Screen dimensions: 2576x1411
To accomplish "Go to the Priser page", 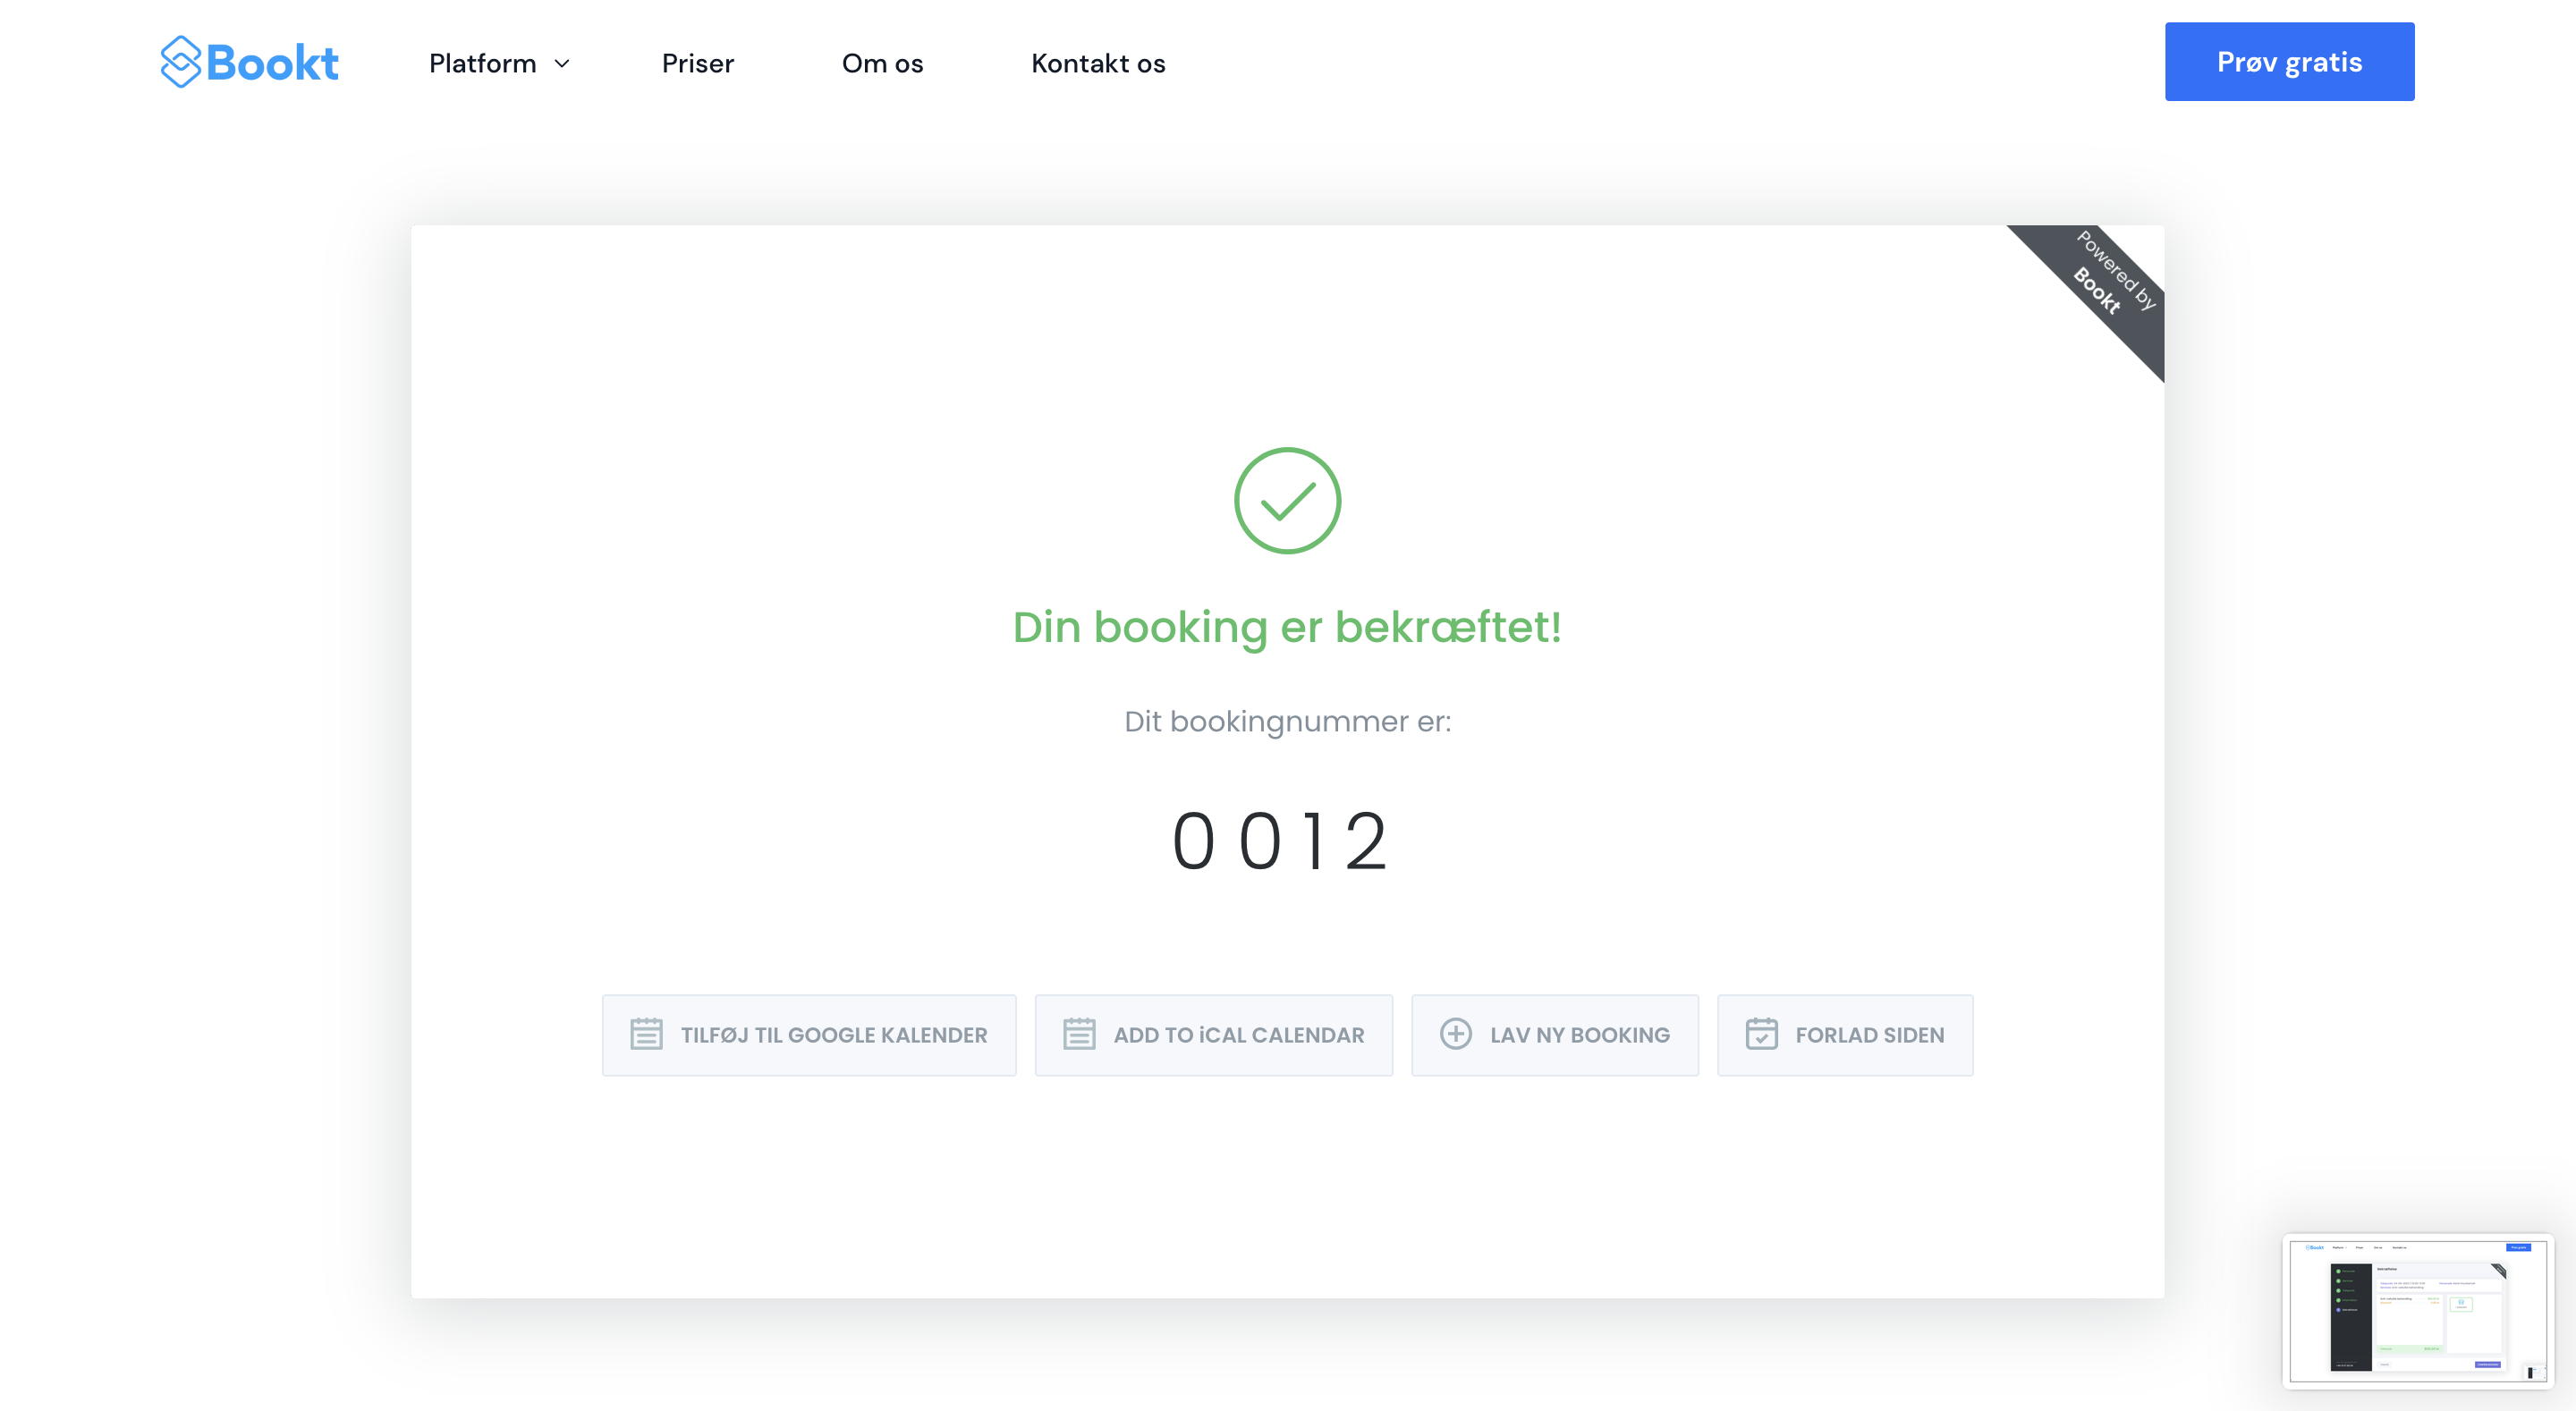I will coord(697,64).
